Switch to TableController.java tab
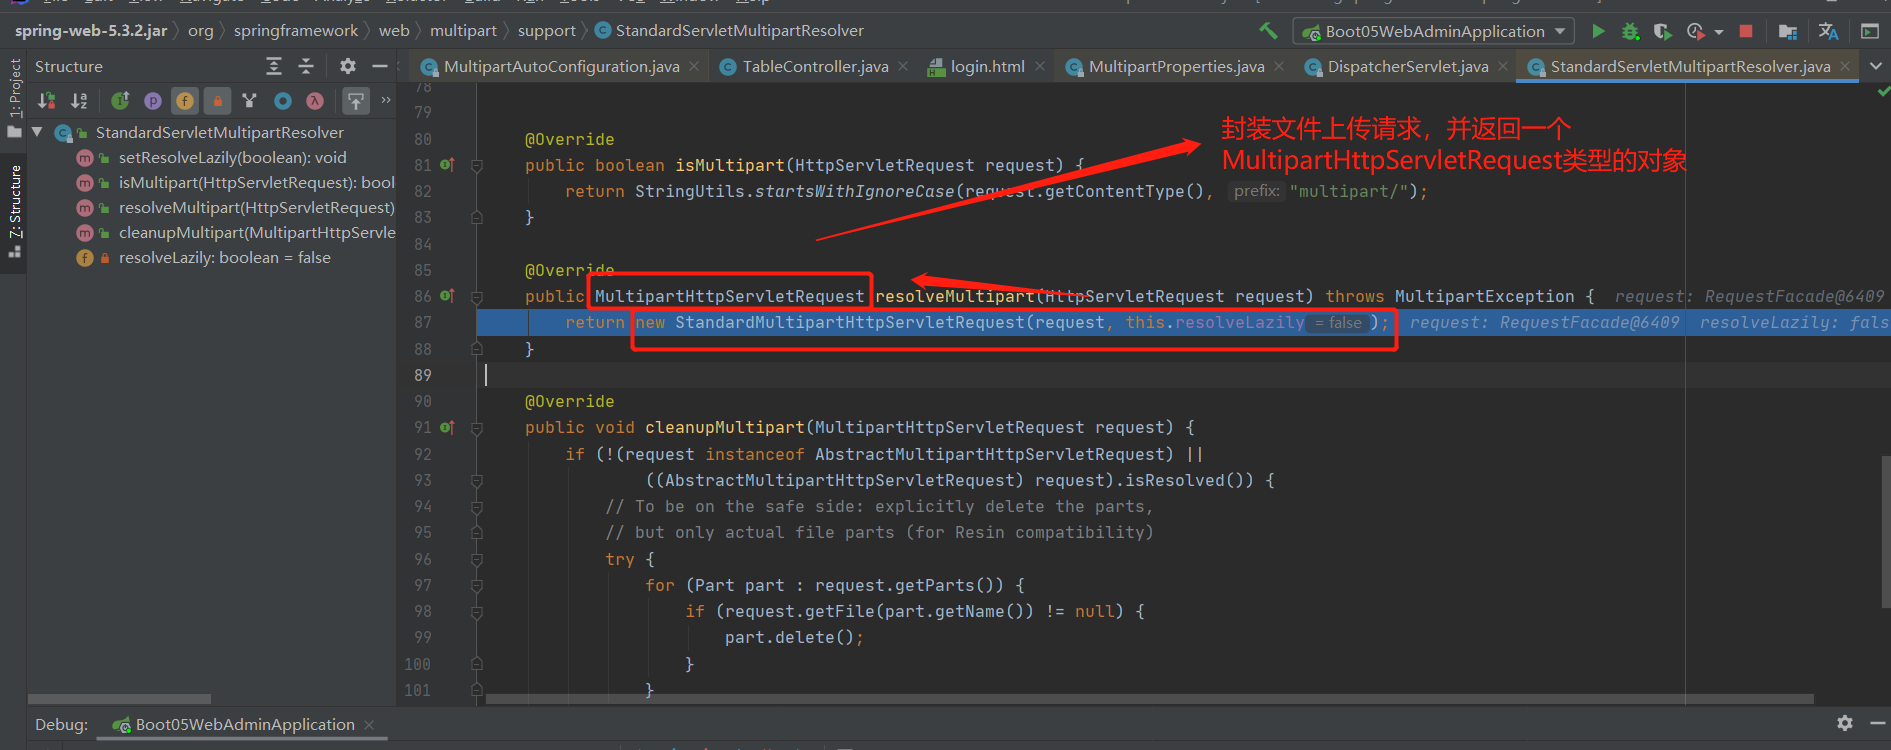This screenshot has width=1891, height=750. (x=815, y=66)
